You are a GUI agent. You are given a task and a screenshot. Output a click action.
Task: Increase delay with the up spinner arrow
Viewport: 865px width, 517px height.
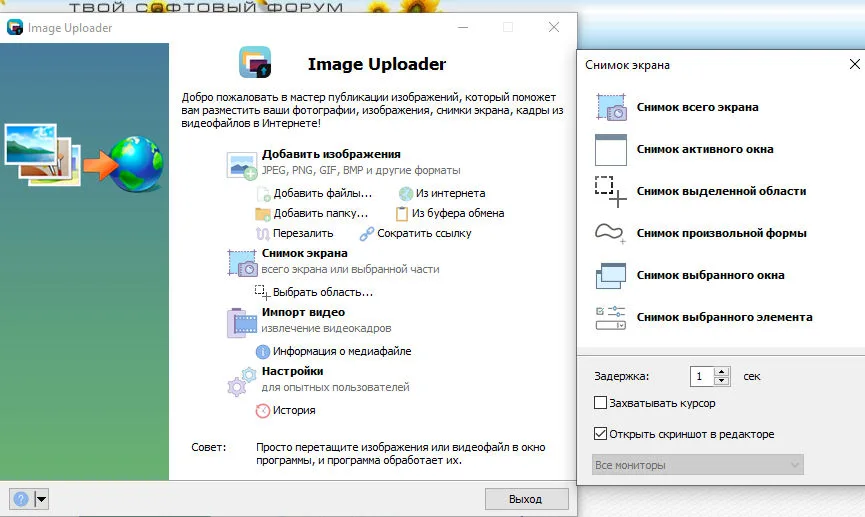(722, 371)
